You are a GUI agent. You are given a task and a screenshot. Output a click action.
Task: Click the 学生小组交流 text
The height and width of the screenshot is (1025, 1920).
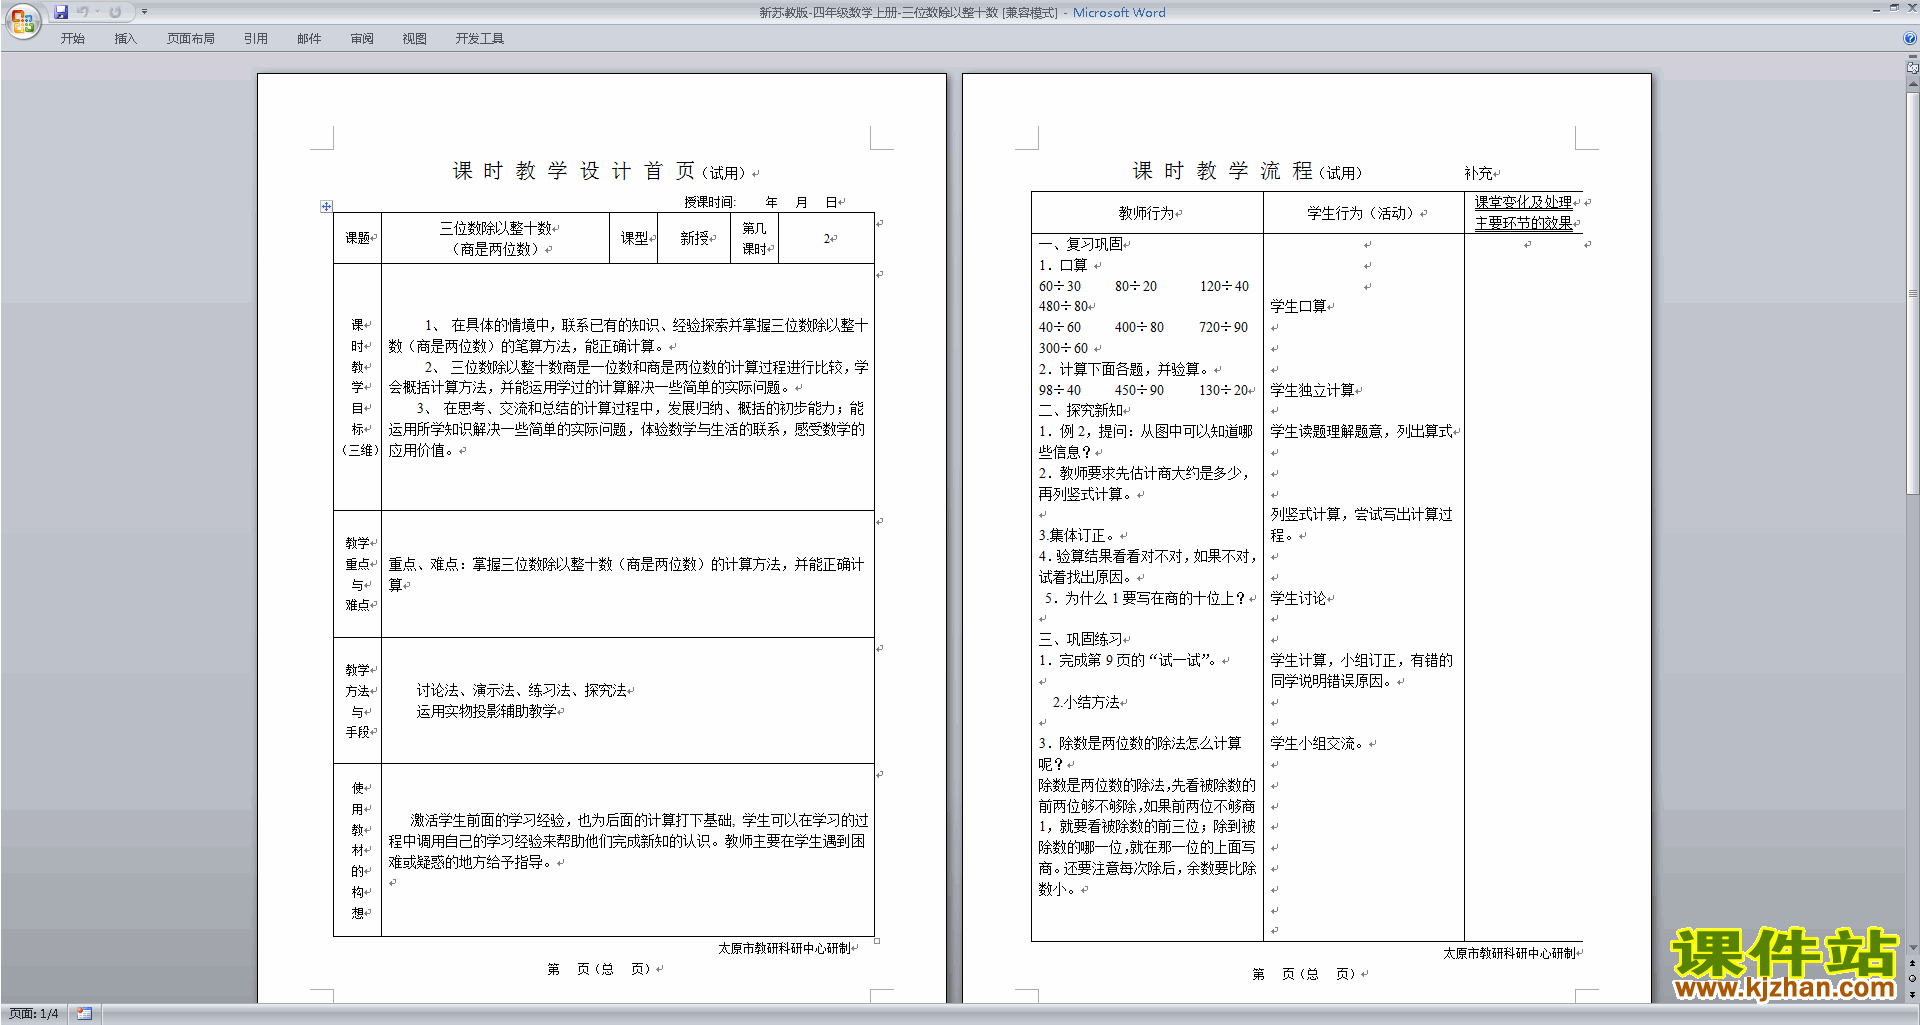coord(1319,743)
